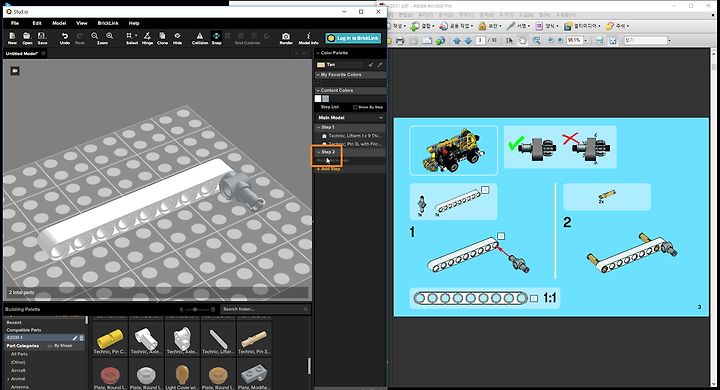Viewport: 720px width, 390px height.
Task: Select Compatible Parts list
Action: pyautogui.click(x=24, y=330)
